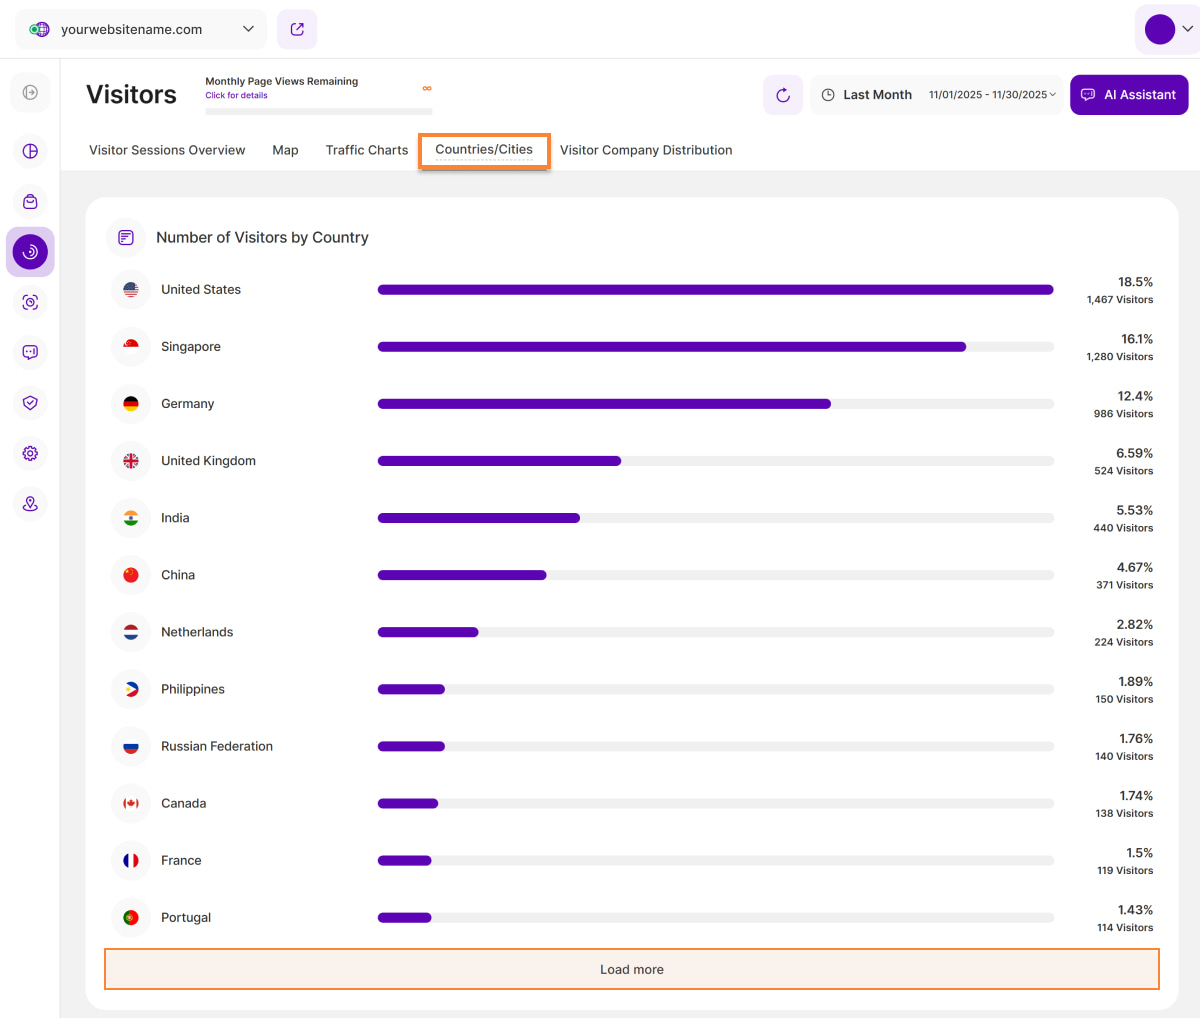The width and height of the screenshot is (1200, 1018).
Task: Click the refresh data icon
Action: (x=783, y=95)
